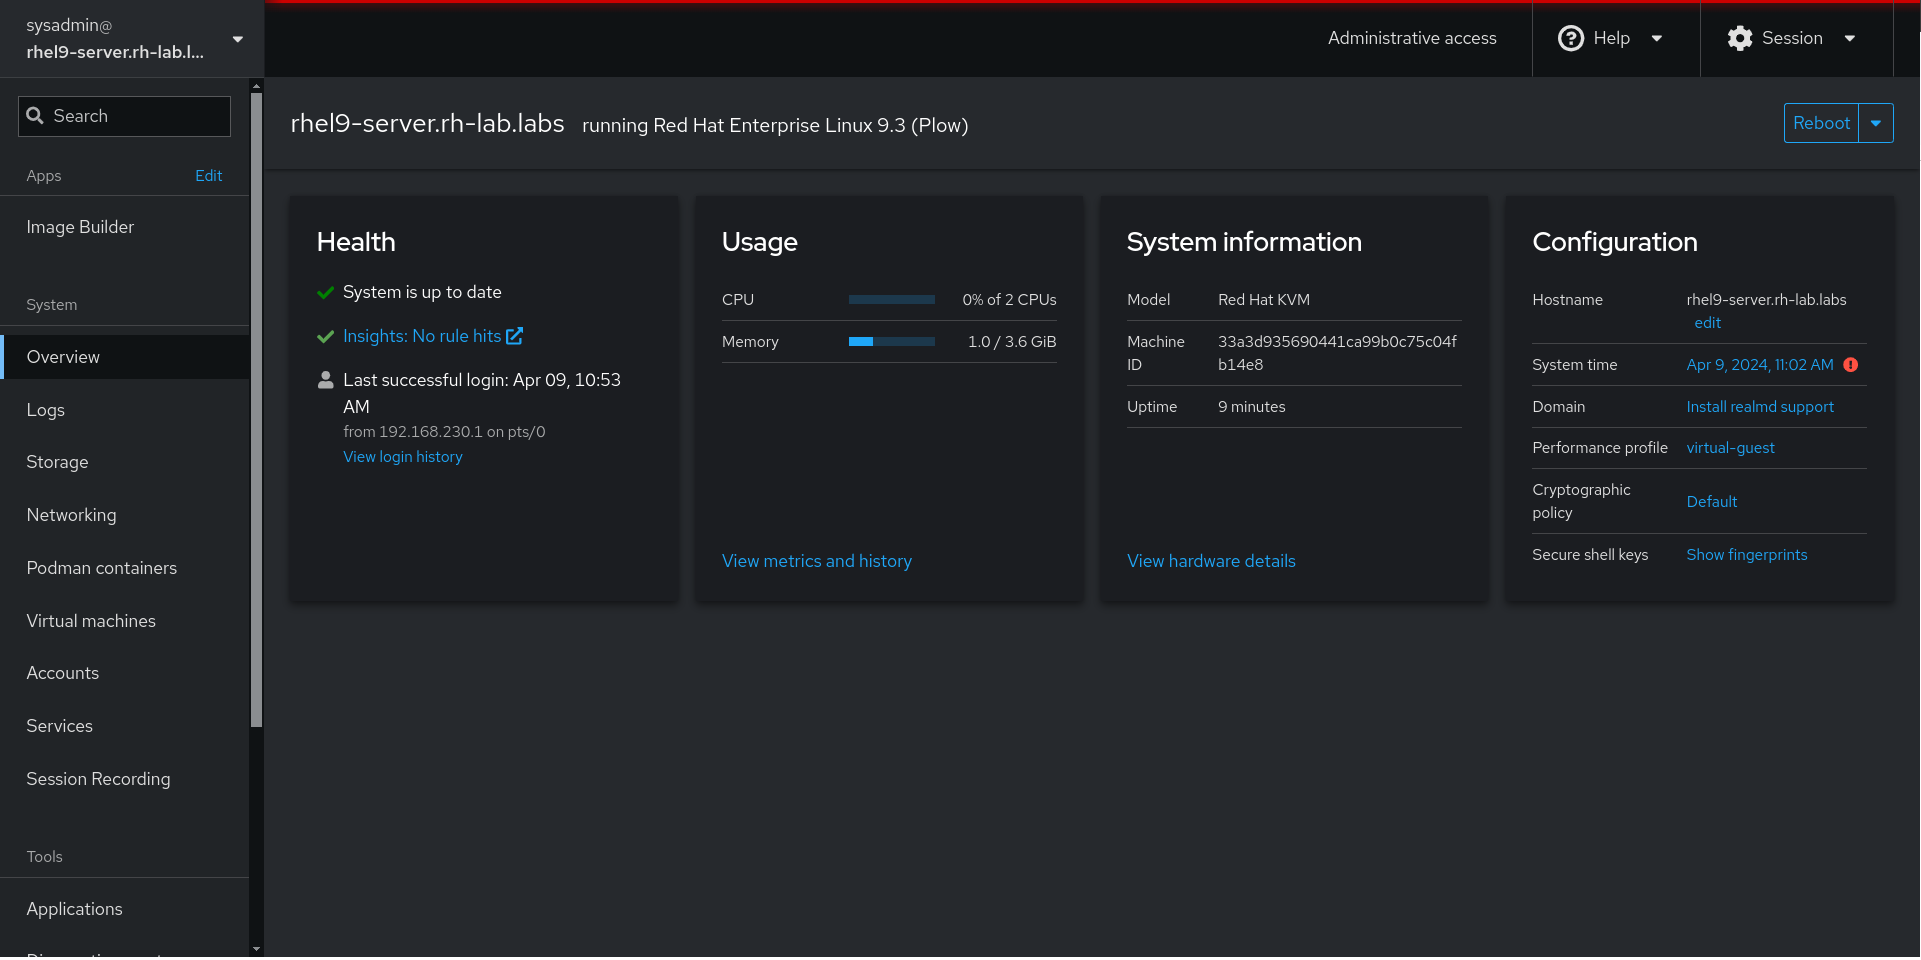Click the warning icon beside system time
Viewport: 1921px width, 960px height.
tap(1852, 364)
